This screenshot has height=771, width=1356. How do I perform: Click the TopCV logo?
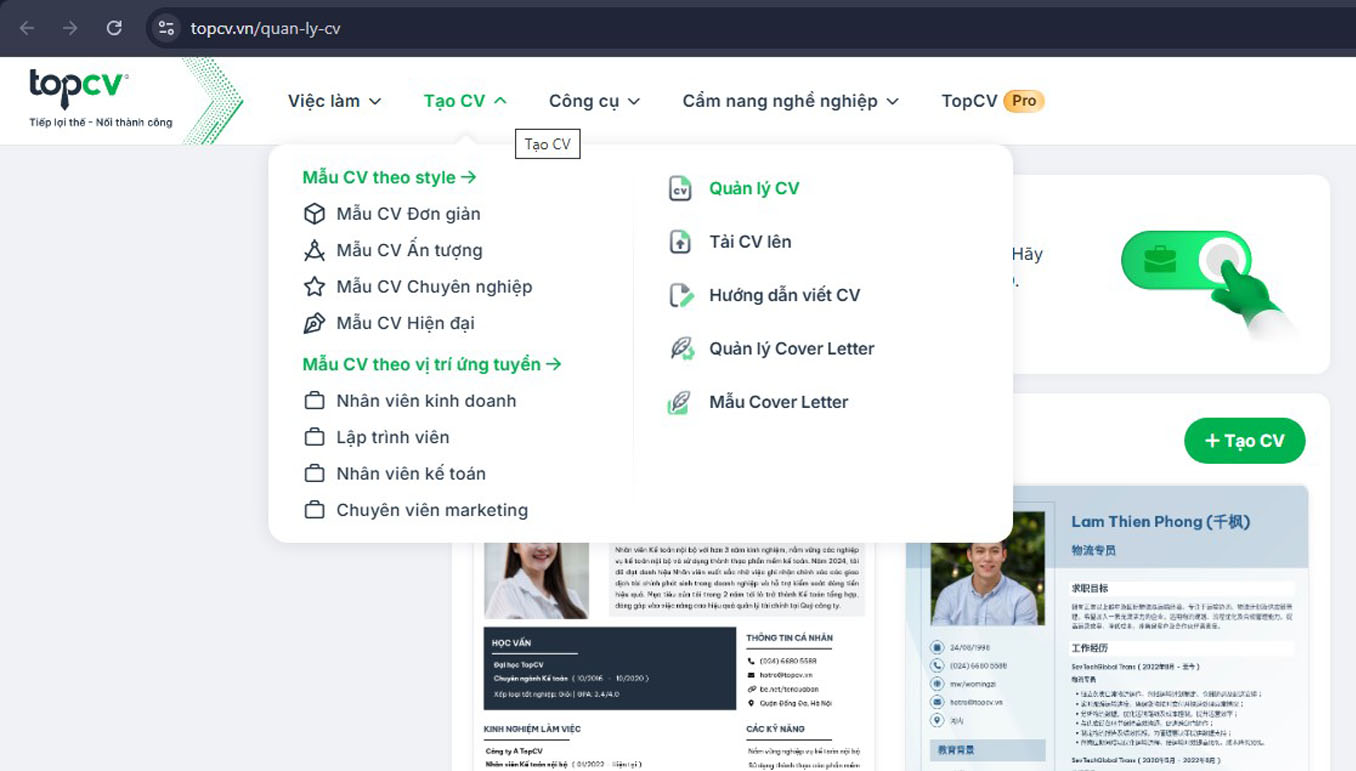[100, 96]
